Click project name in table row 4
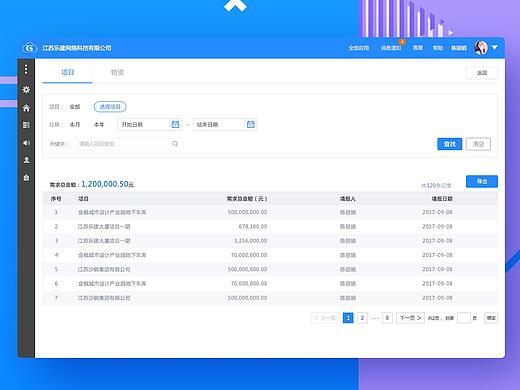This screenshot has height=390, width=520. pos(112,255)
